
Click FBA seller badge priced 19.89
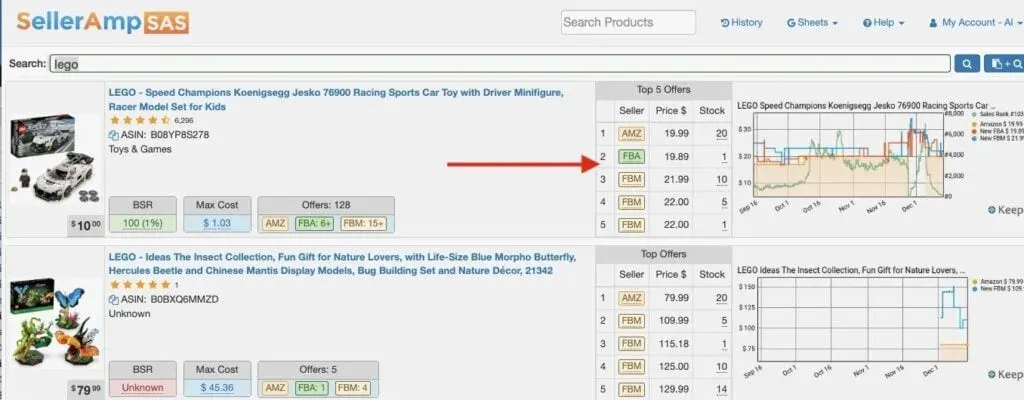coord(632,157)
